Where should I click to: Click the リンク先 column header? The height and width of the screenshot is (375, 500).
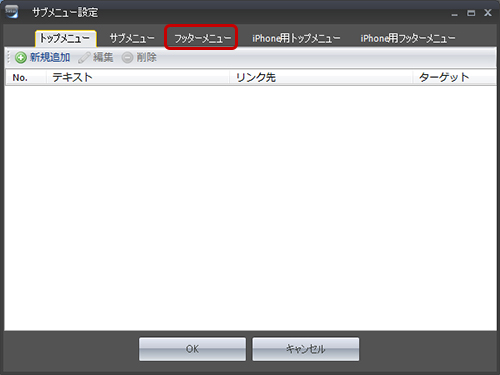[321, 78]
